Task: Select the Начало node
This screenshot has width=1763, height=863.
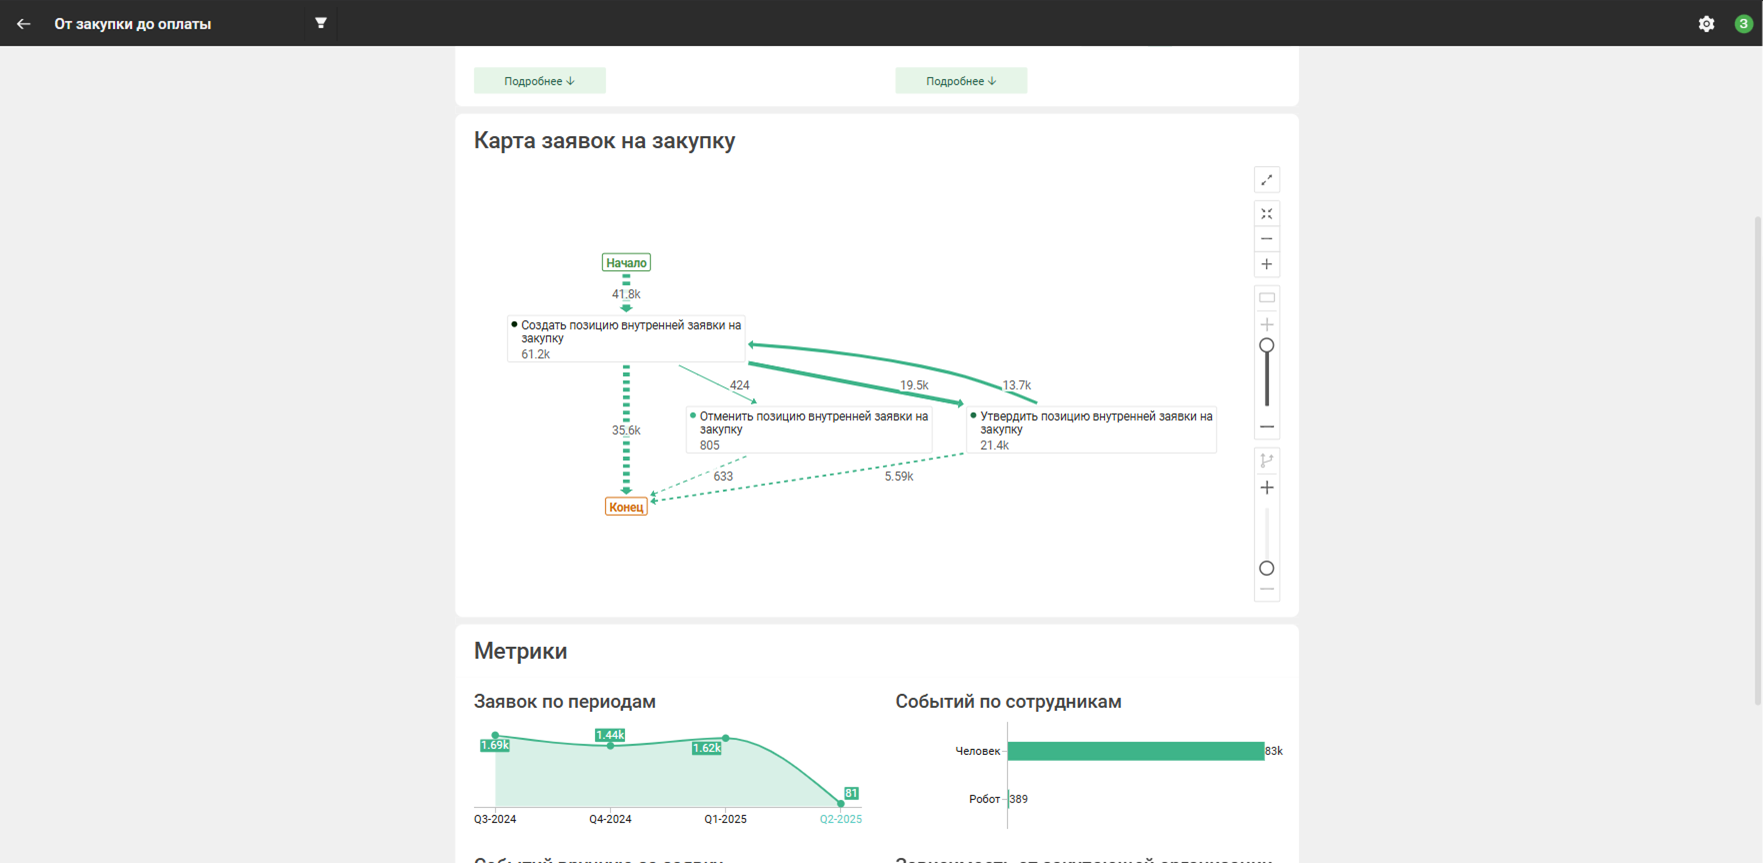Action: coord(626,263)
